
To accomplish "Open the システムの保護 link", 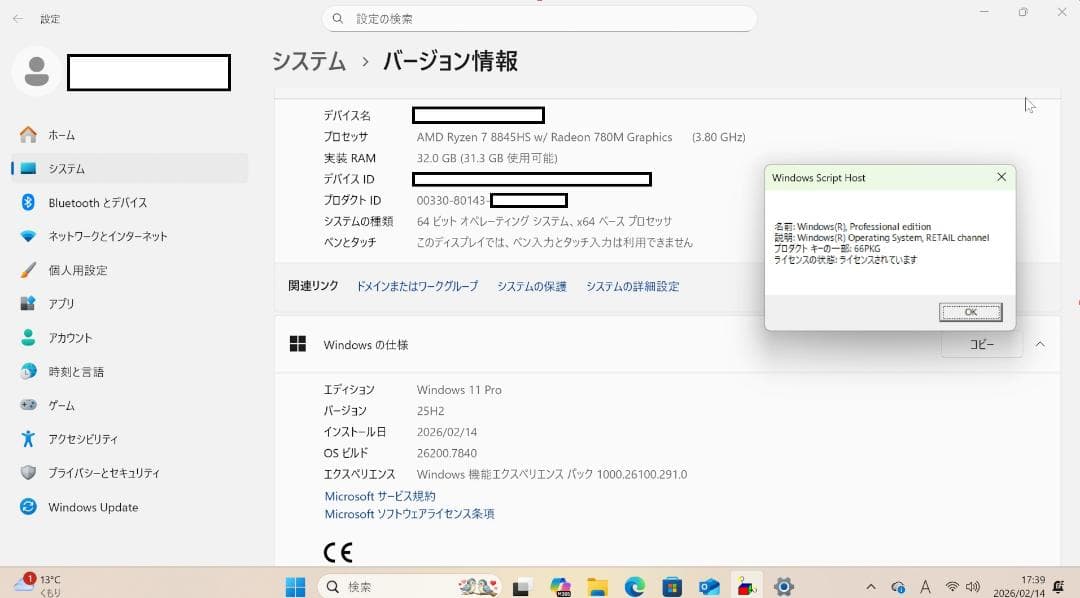I will [x=532, y=287].
